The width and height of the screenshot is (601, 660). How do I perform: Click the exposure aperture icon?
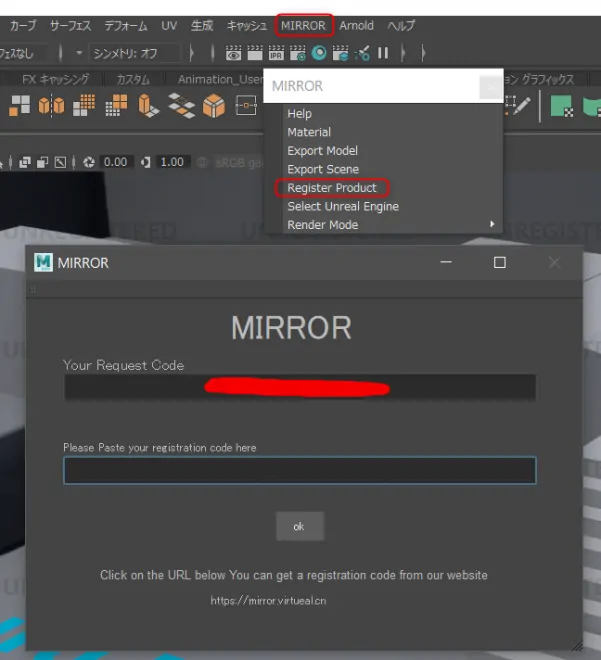89,162
